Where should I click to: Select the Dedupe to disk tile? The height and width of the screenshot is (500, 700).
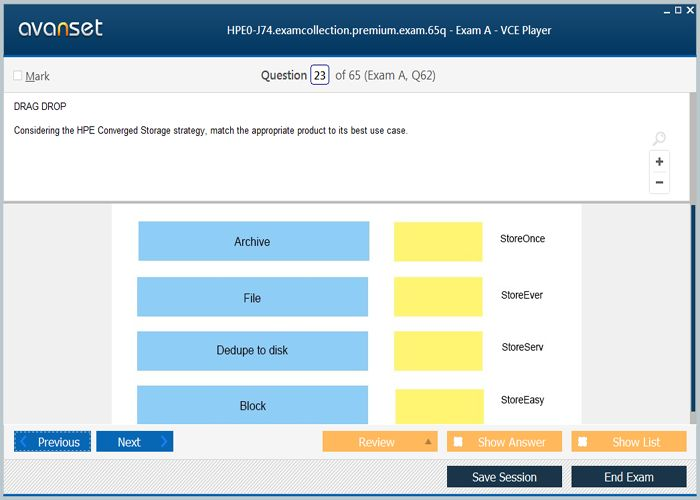coord(252,351)
